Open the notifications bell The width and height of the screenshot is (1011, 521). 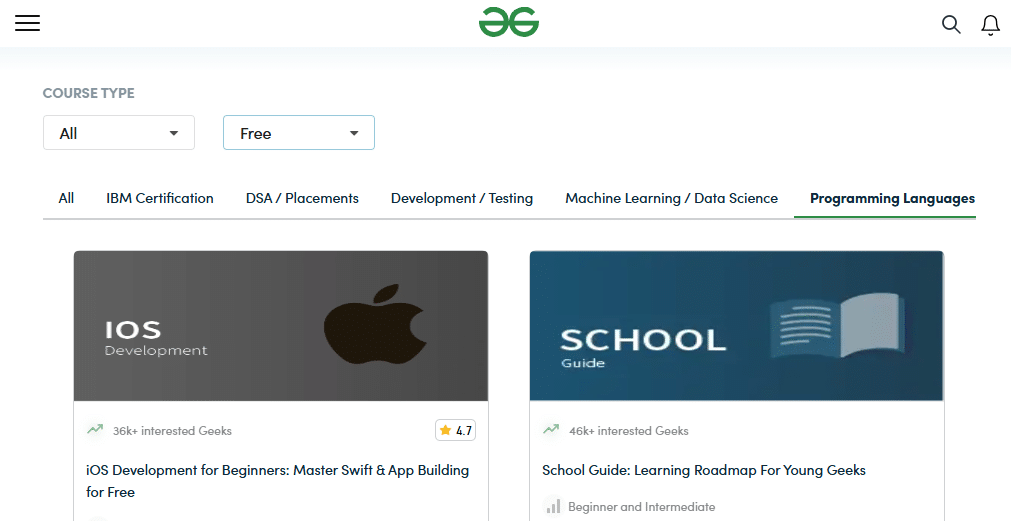(990, 25)
